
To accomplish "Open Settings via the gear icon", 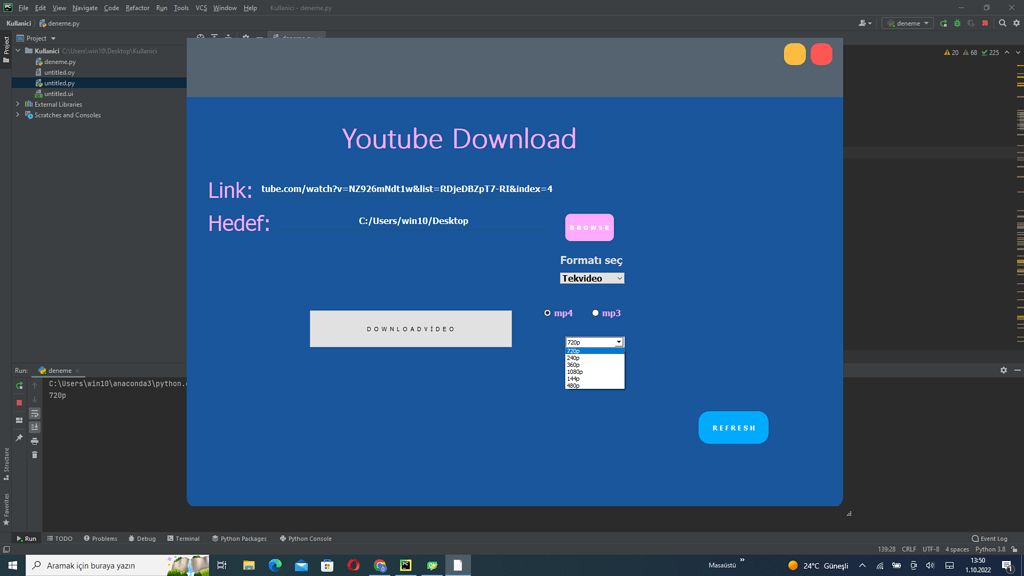I will click(1016, 22).
